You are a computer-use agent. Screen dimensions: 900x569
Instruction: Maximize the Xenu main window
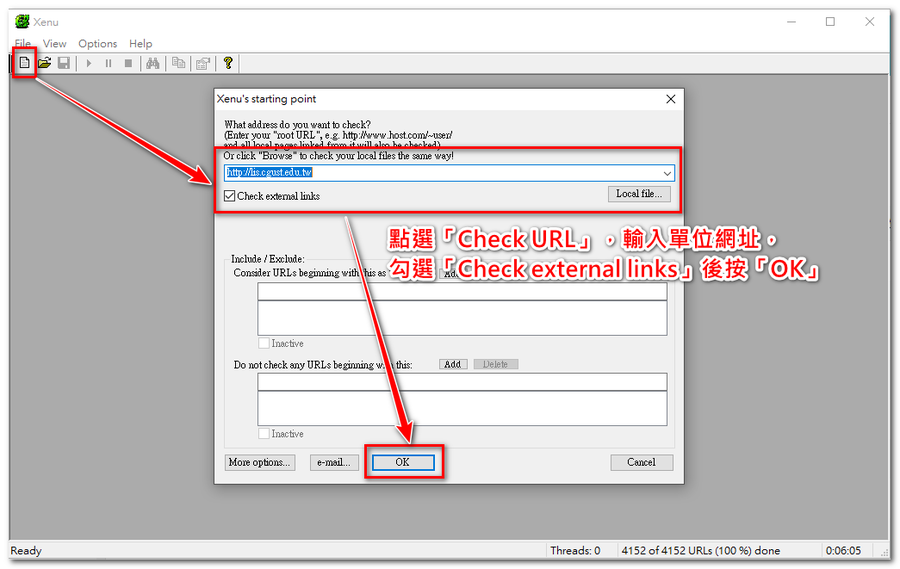coord(830,22)
